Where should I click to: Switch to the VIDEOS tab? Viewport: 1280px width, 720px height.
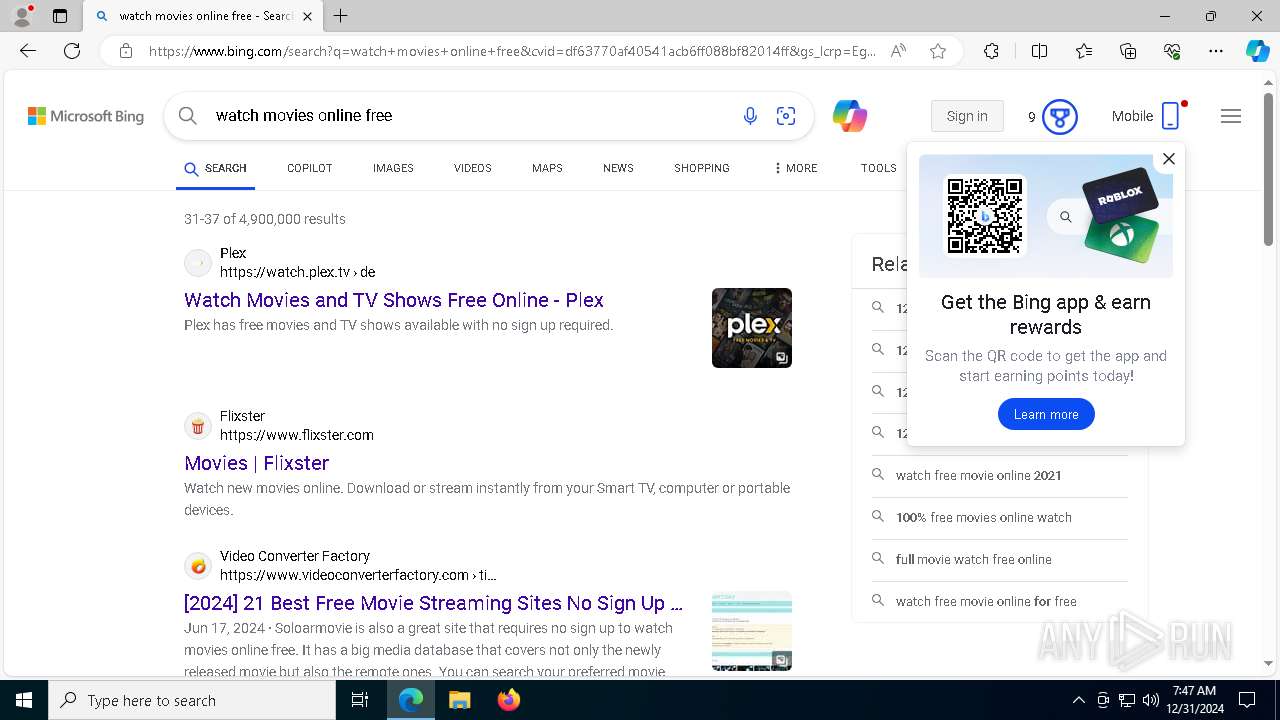[472, 168]
